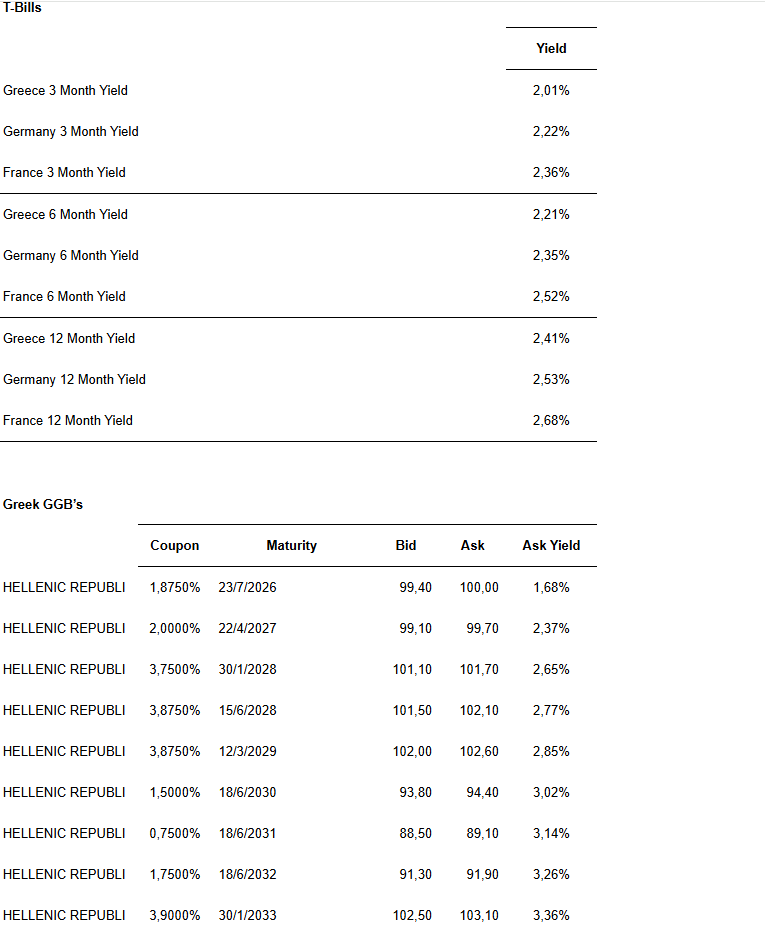
Task: Click the Greek GGB's section heading
Action: tap(43, 504)
